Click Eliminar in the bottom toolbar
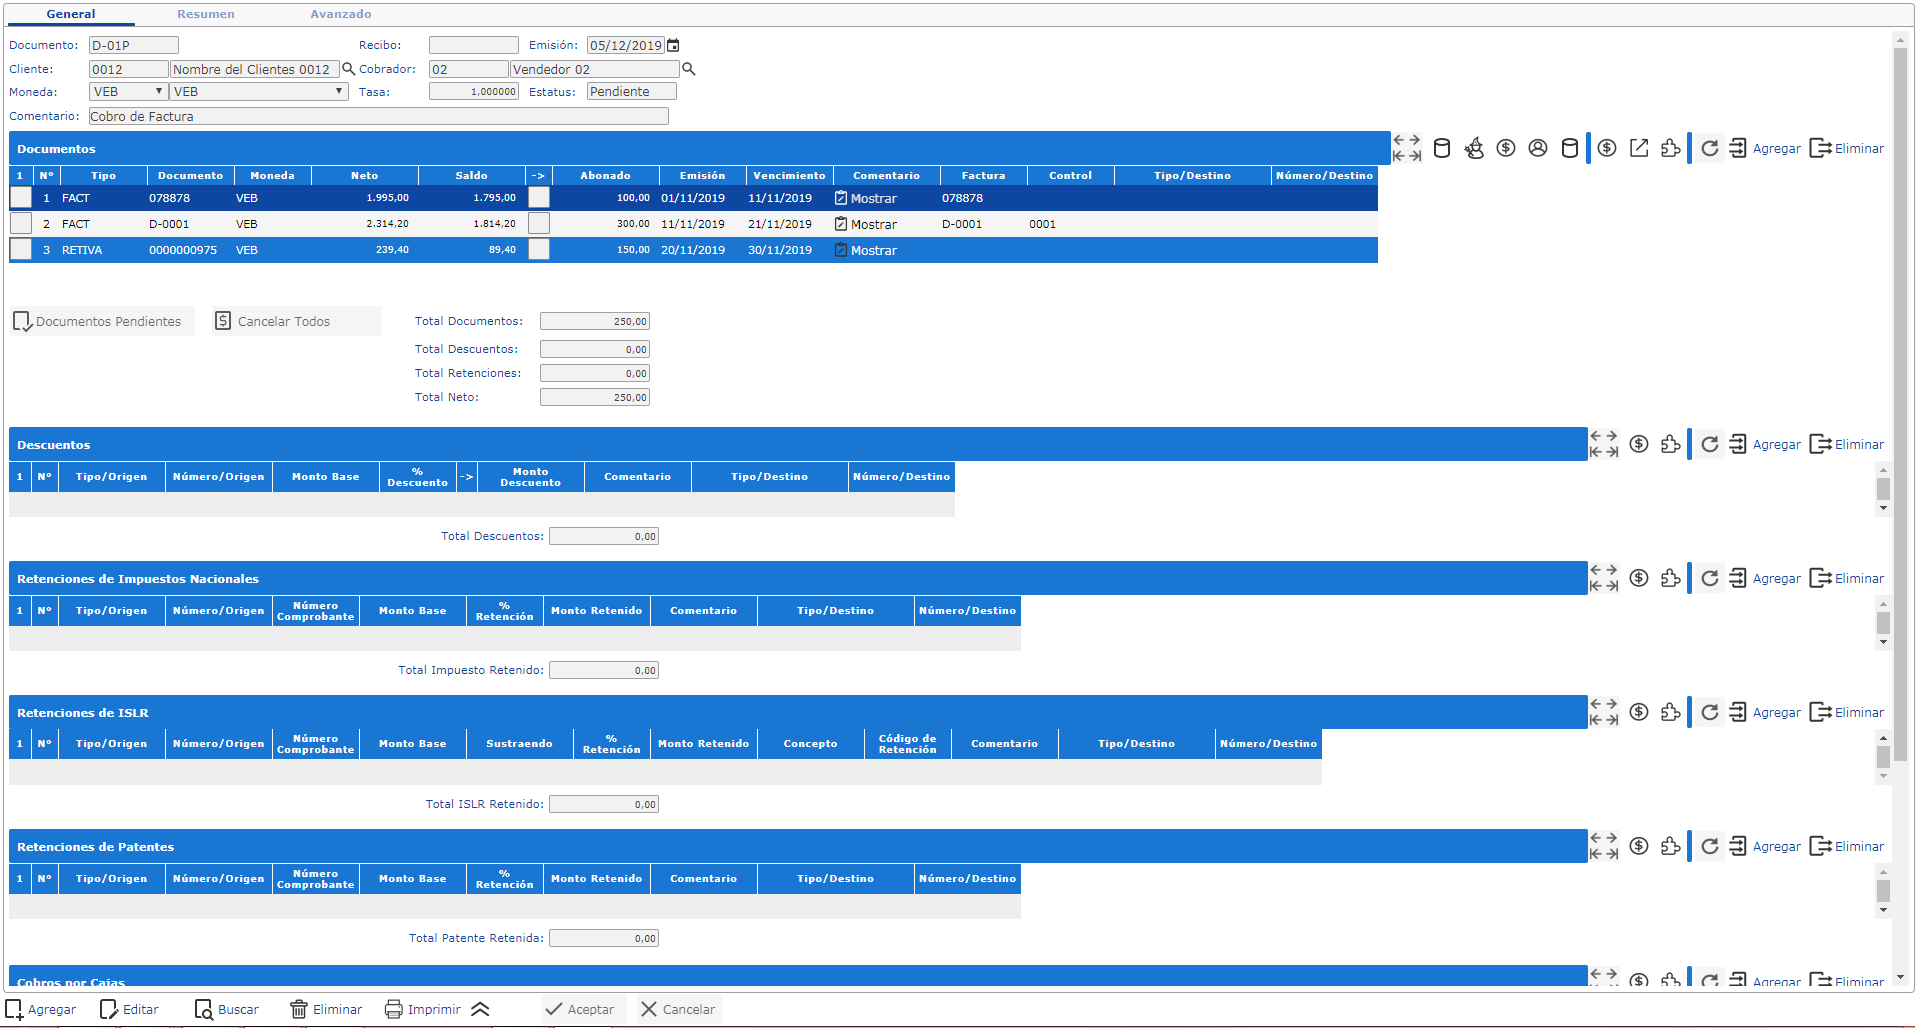 326,1009
